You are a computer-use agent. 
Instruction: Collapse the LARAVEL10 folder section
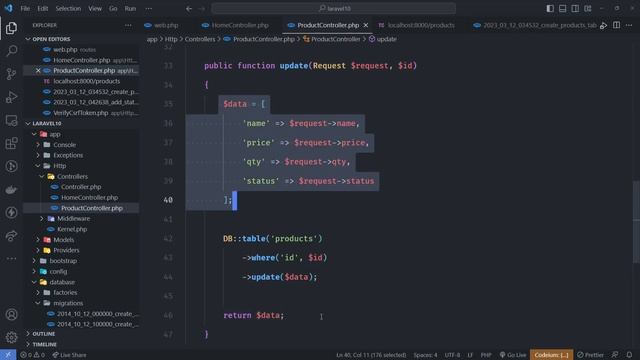[x=81, y=123]
